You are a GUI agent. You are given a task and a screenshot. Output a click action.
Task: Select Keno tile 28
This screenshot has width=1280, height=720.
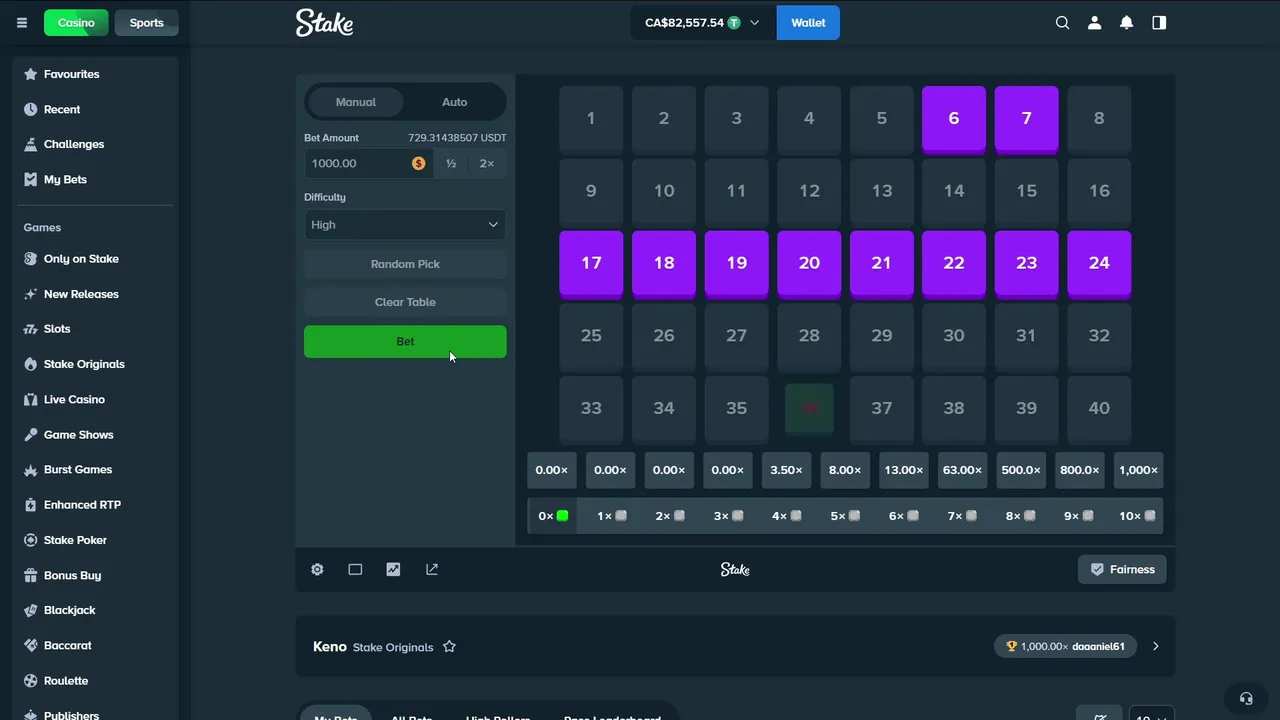pos(809,336)
